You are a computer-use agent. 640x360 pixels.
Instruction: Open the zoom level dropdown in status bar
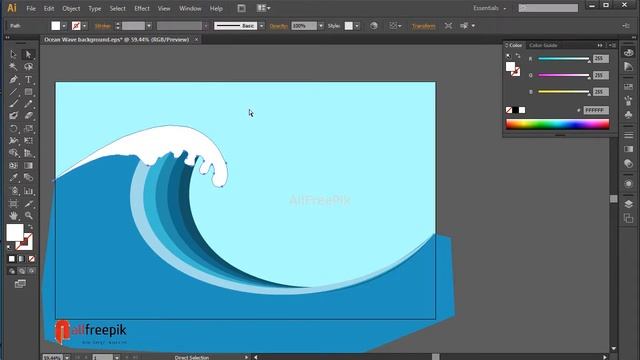[x=67, y=358]
